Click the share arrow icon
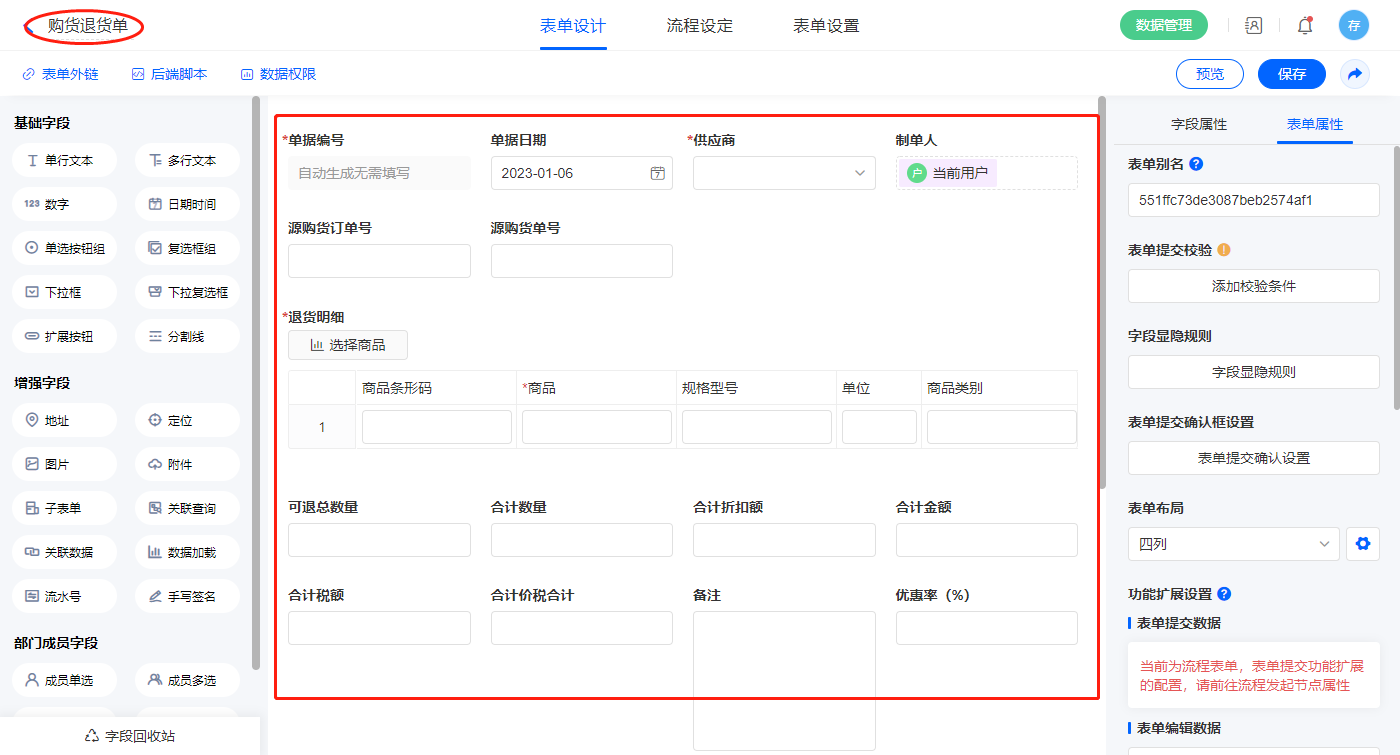Image resolution: width=1400 pixels, height=755 pixels. tap(1354, 74)
